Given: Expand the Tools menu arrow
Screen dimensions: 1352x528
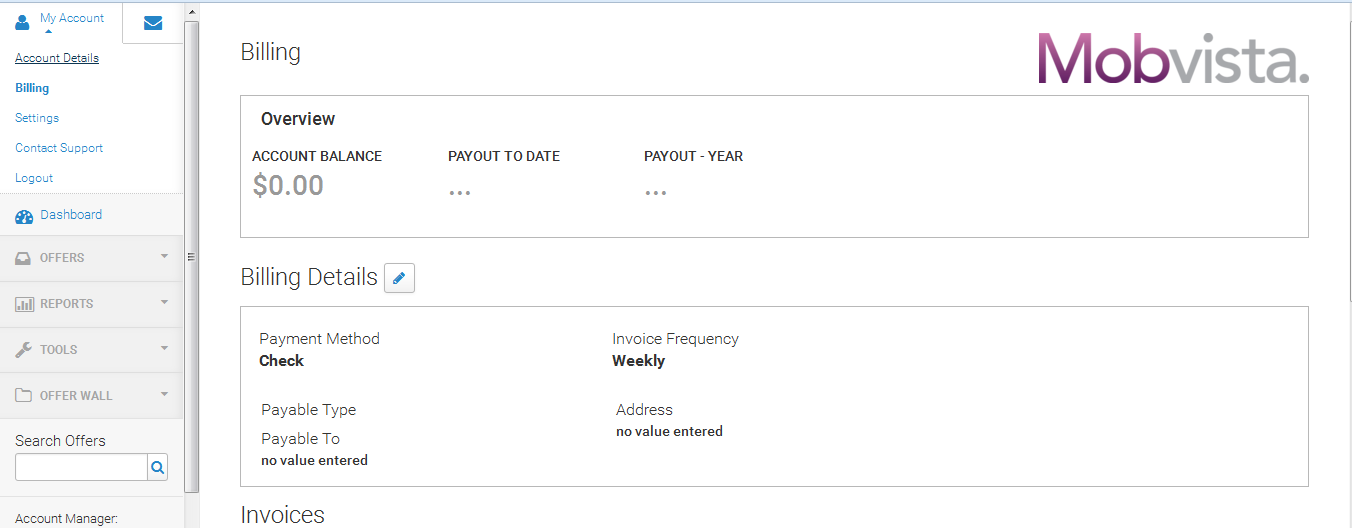Looking at the screenshot, I should 164,349.
